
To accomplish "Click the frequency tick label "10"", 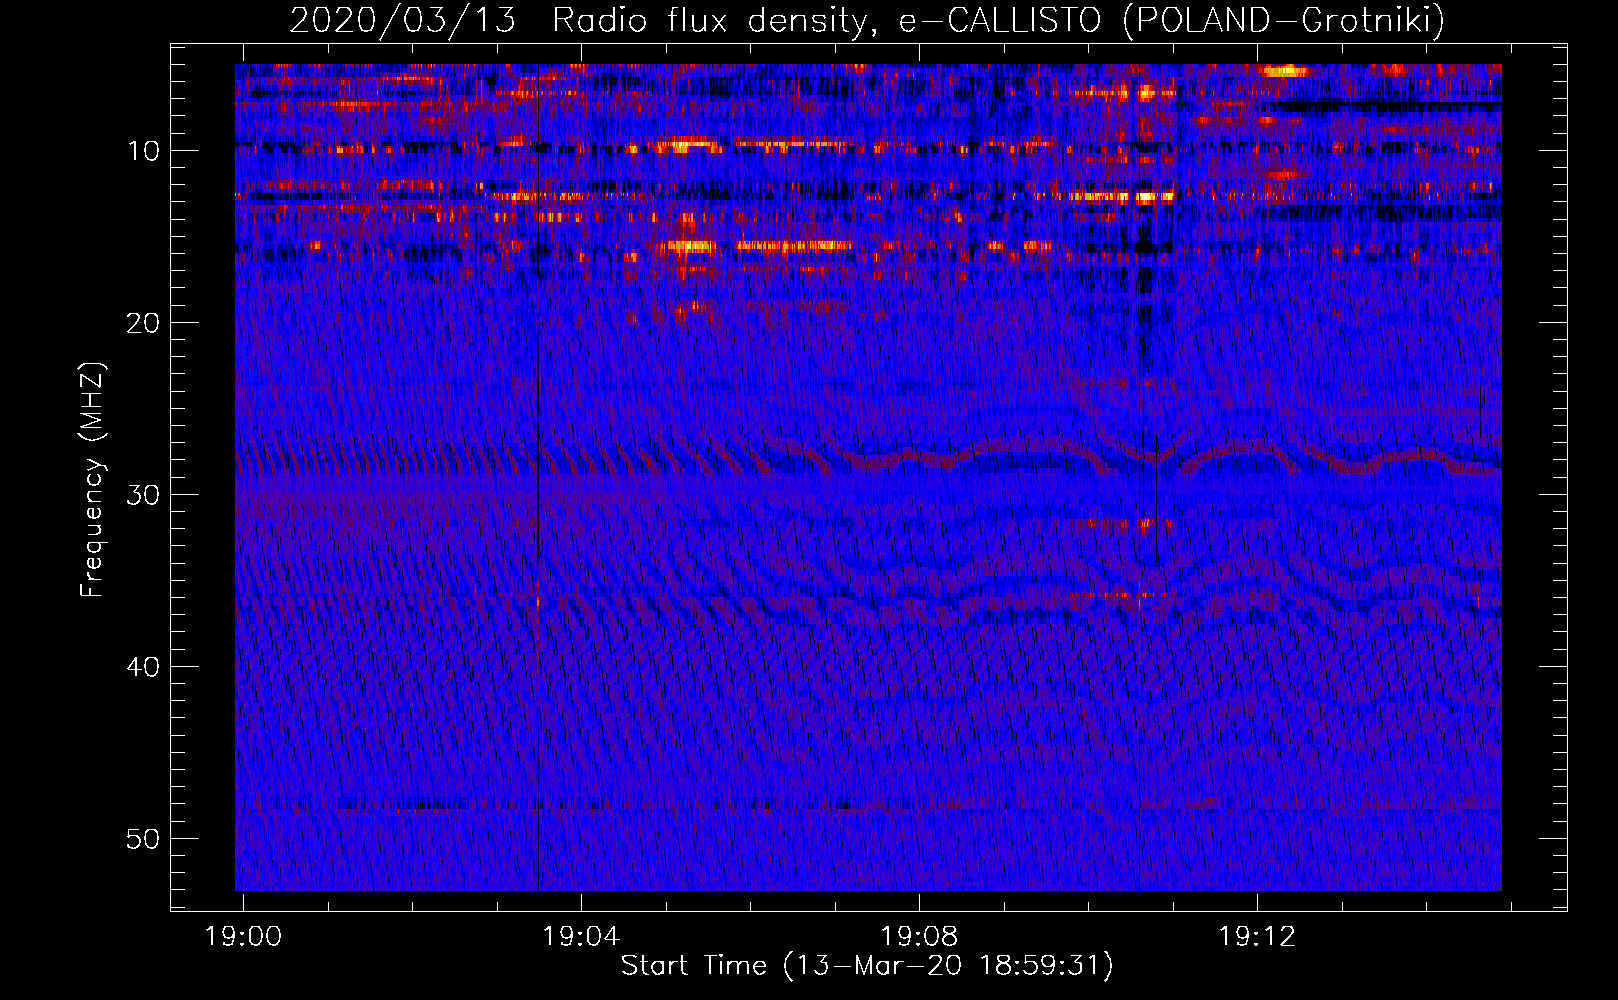I will (x=143, y=151).
